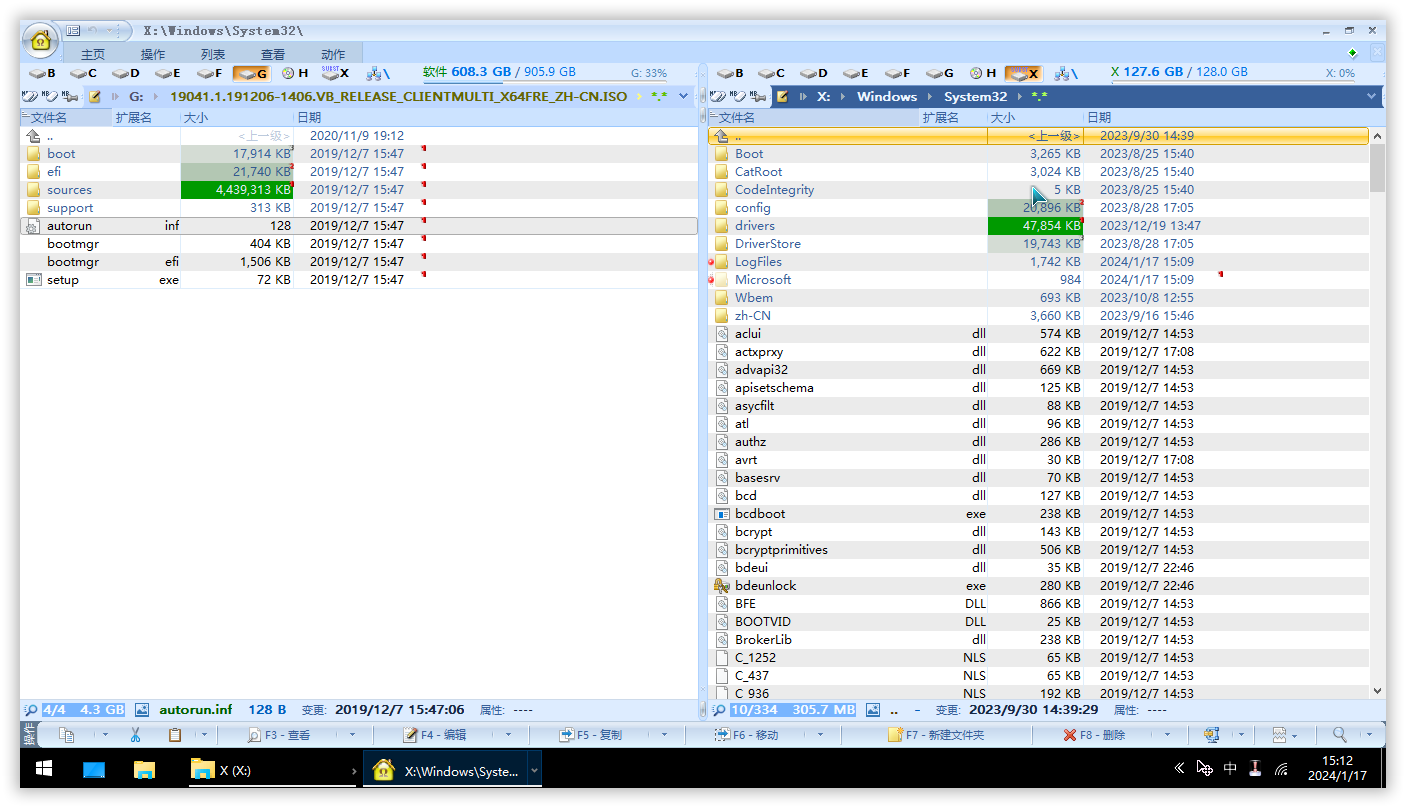The height and width of the screenshot is (808, 1406).
Task: Open the 操作 ribbon tab
Action: point(153,54)
